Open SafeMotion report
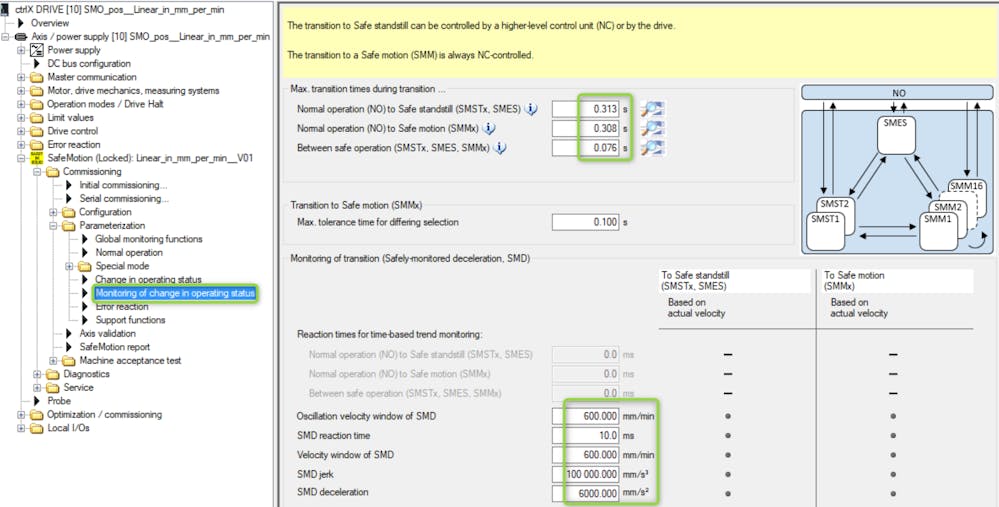This screenshot has height=507, width=999. coord(115,347)
